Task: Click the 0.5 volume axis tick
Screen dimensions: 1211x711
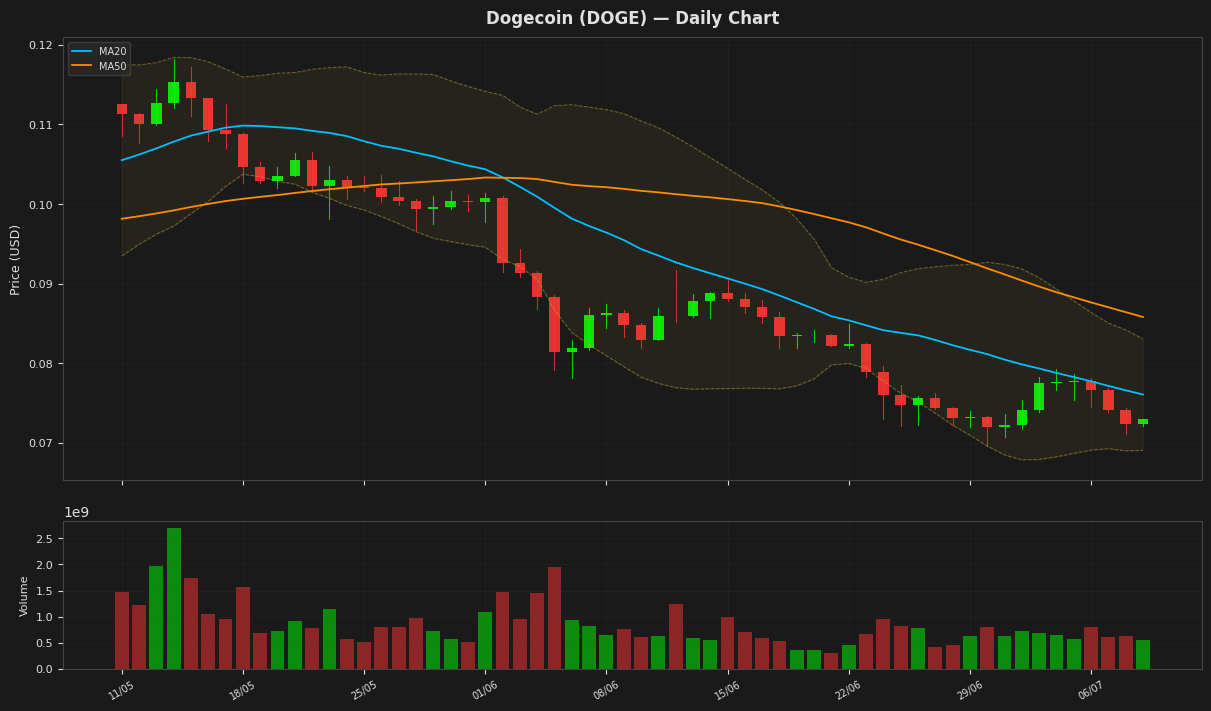Action: [x=44, y=643]
